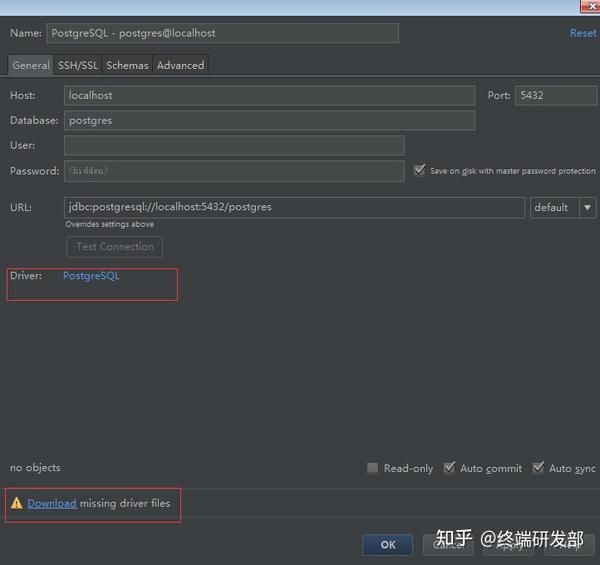Switch to the General tab

31,65
